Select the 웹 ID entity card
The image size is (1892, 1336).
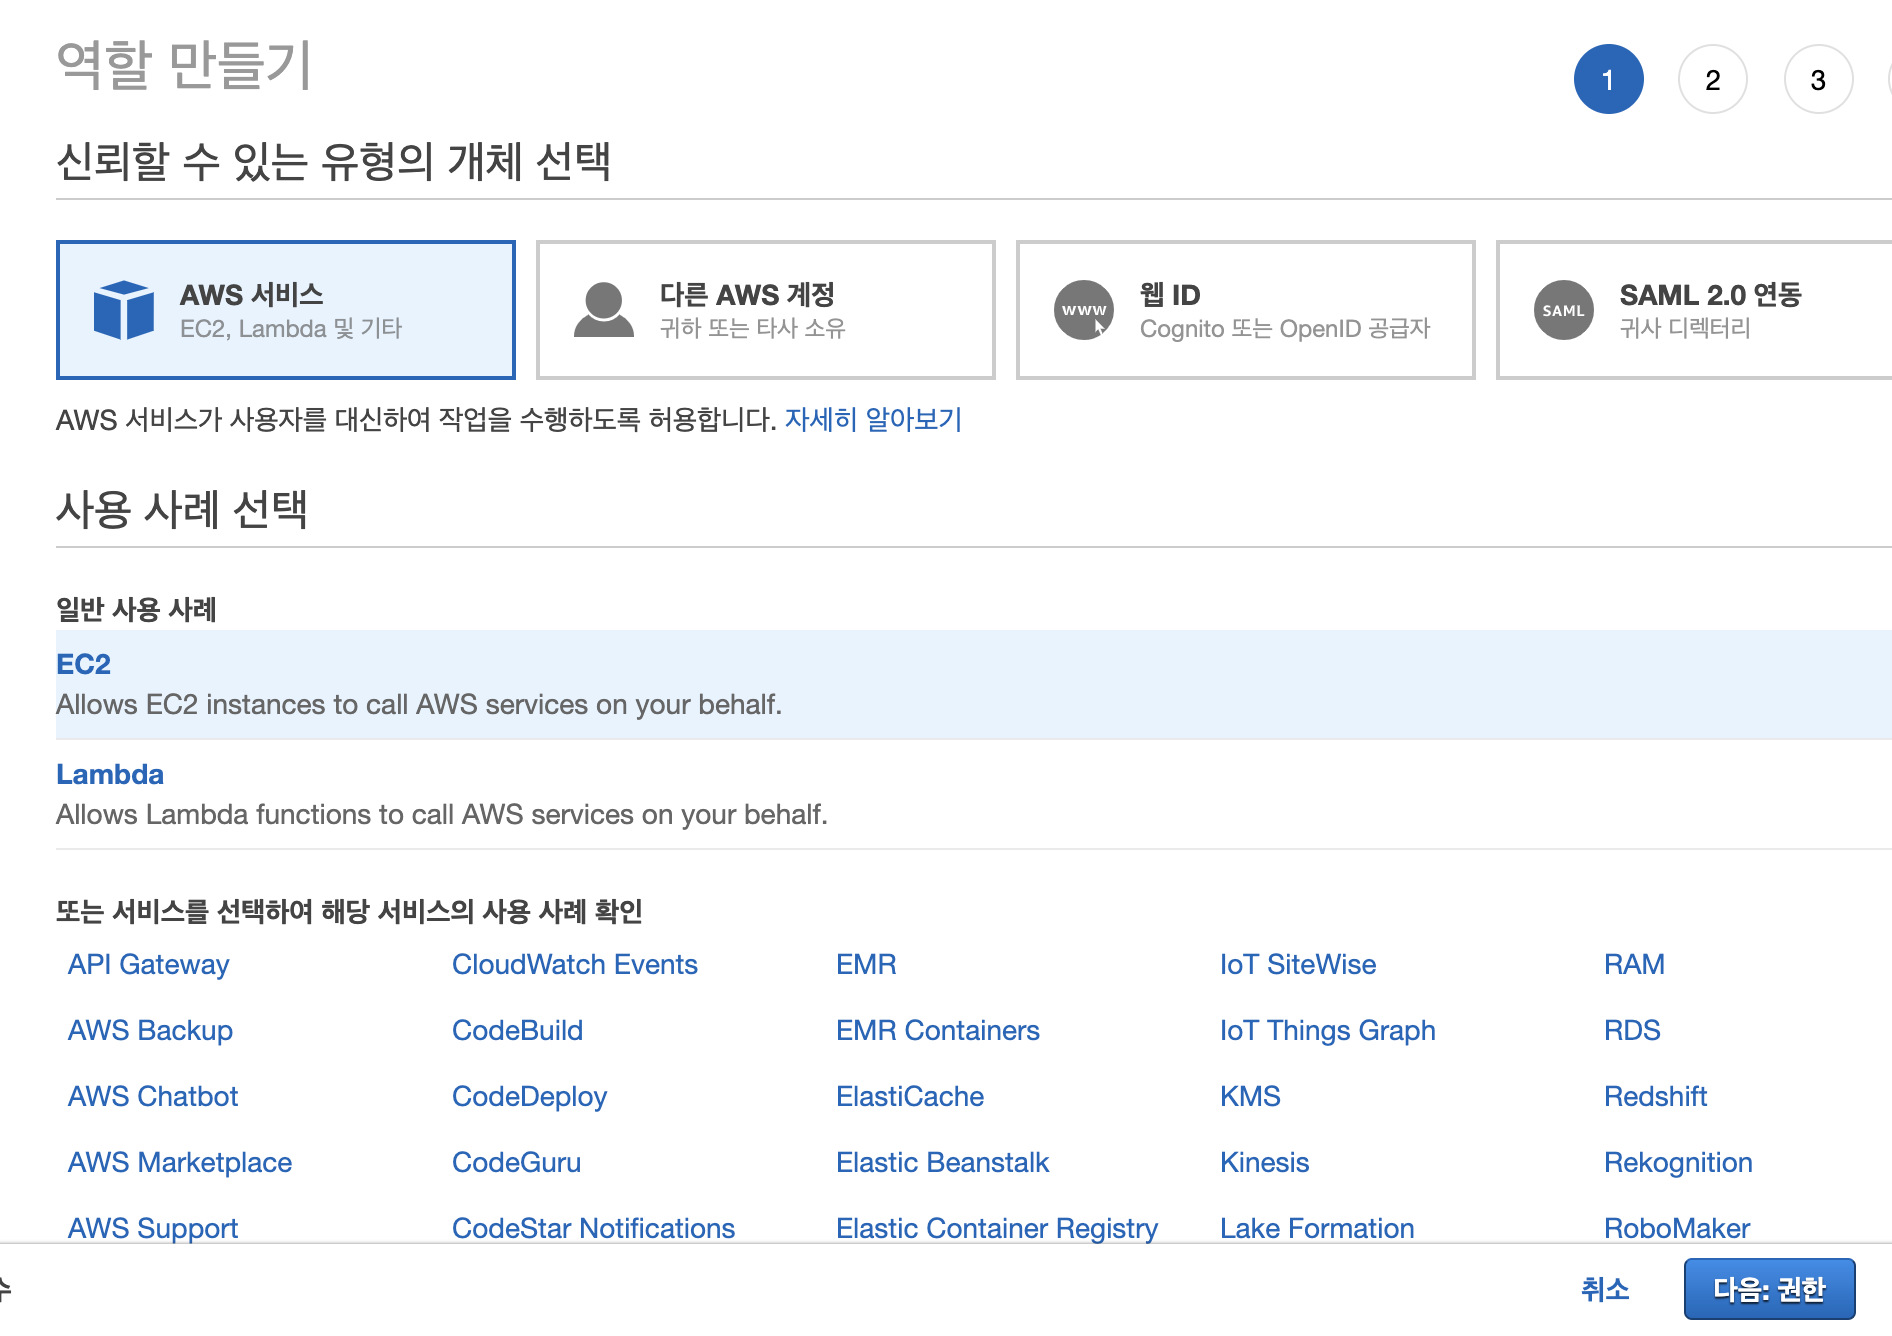coord(1246,310)
